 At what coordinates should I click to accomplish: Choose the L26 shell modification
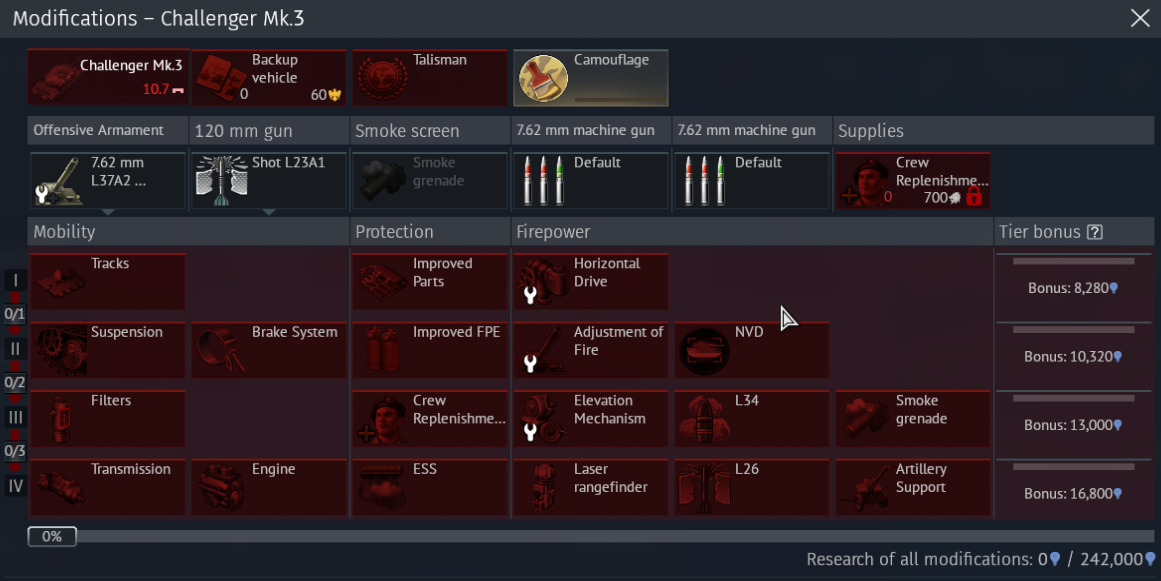click(752, 487)
